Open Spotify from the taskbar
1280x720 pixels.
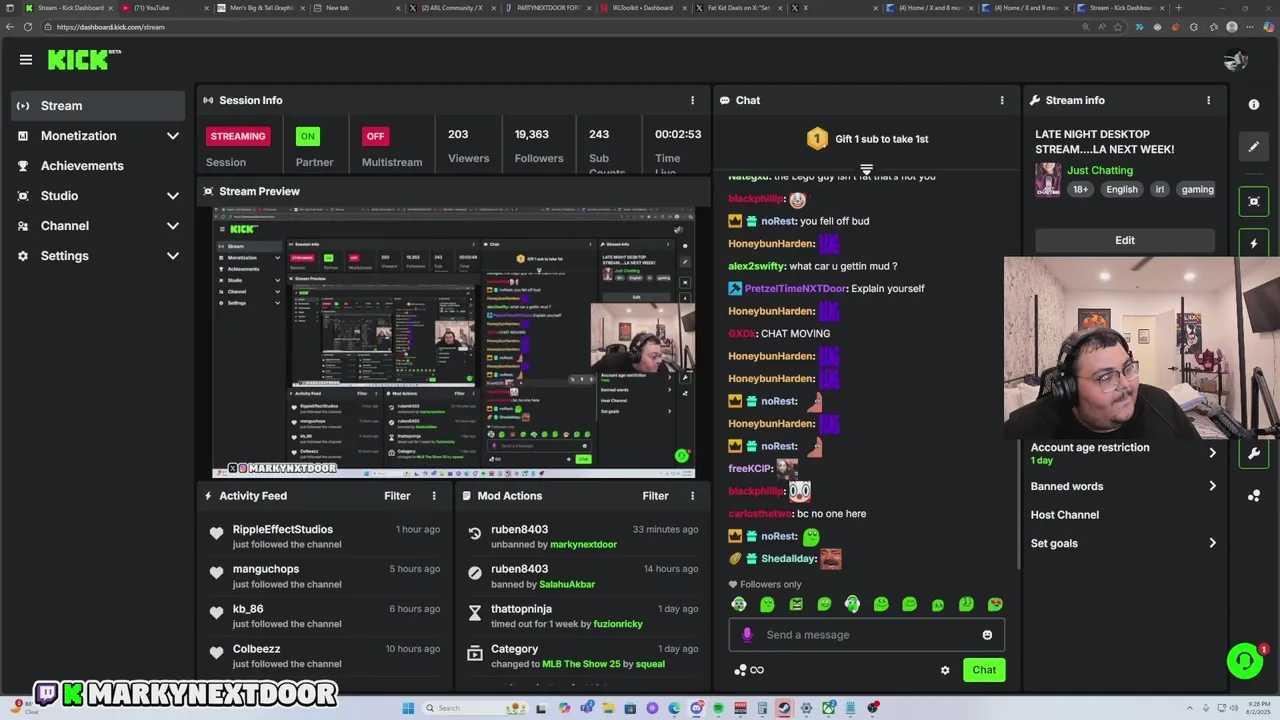pyautogui.click(x=718, y=708)
